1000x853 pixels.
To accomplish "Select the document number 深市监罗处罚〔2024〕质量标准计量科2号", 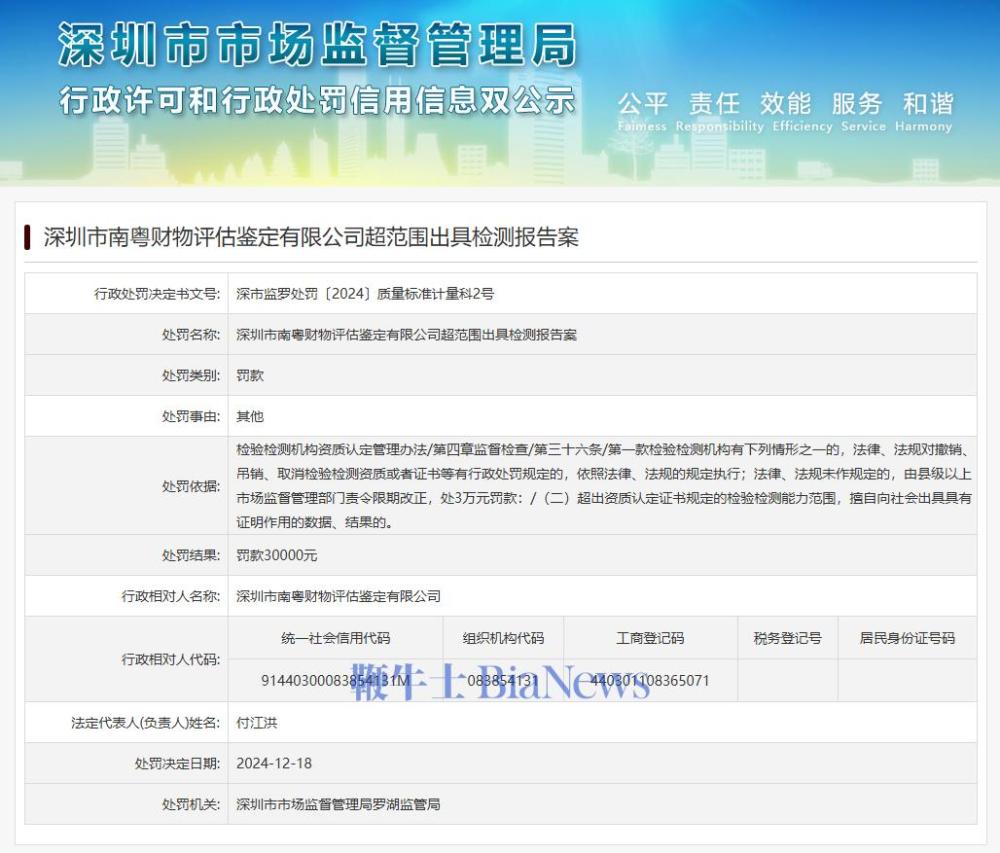I will point(365,294).
